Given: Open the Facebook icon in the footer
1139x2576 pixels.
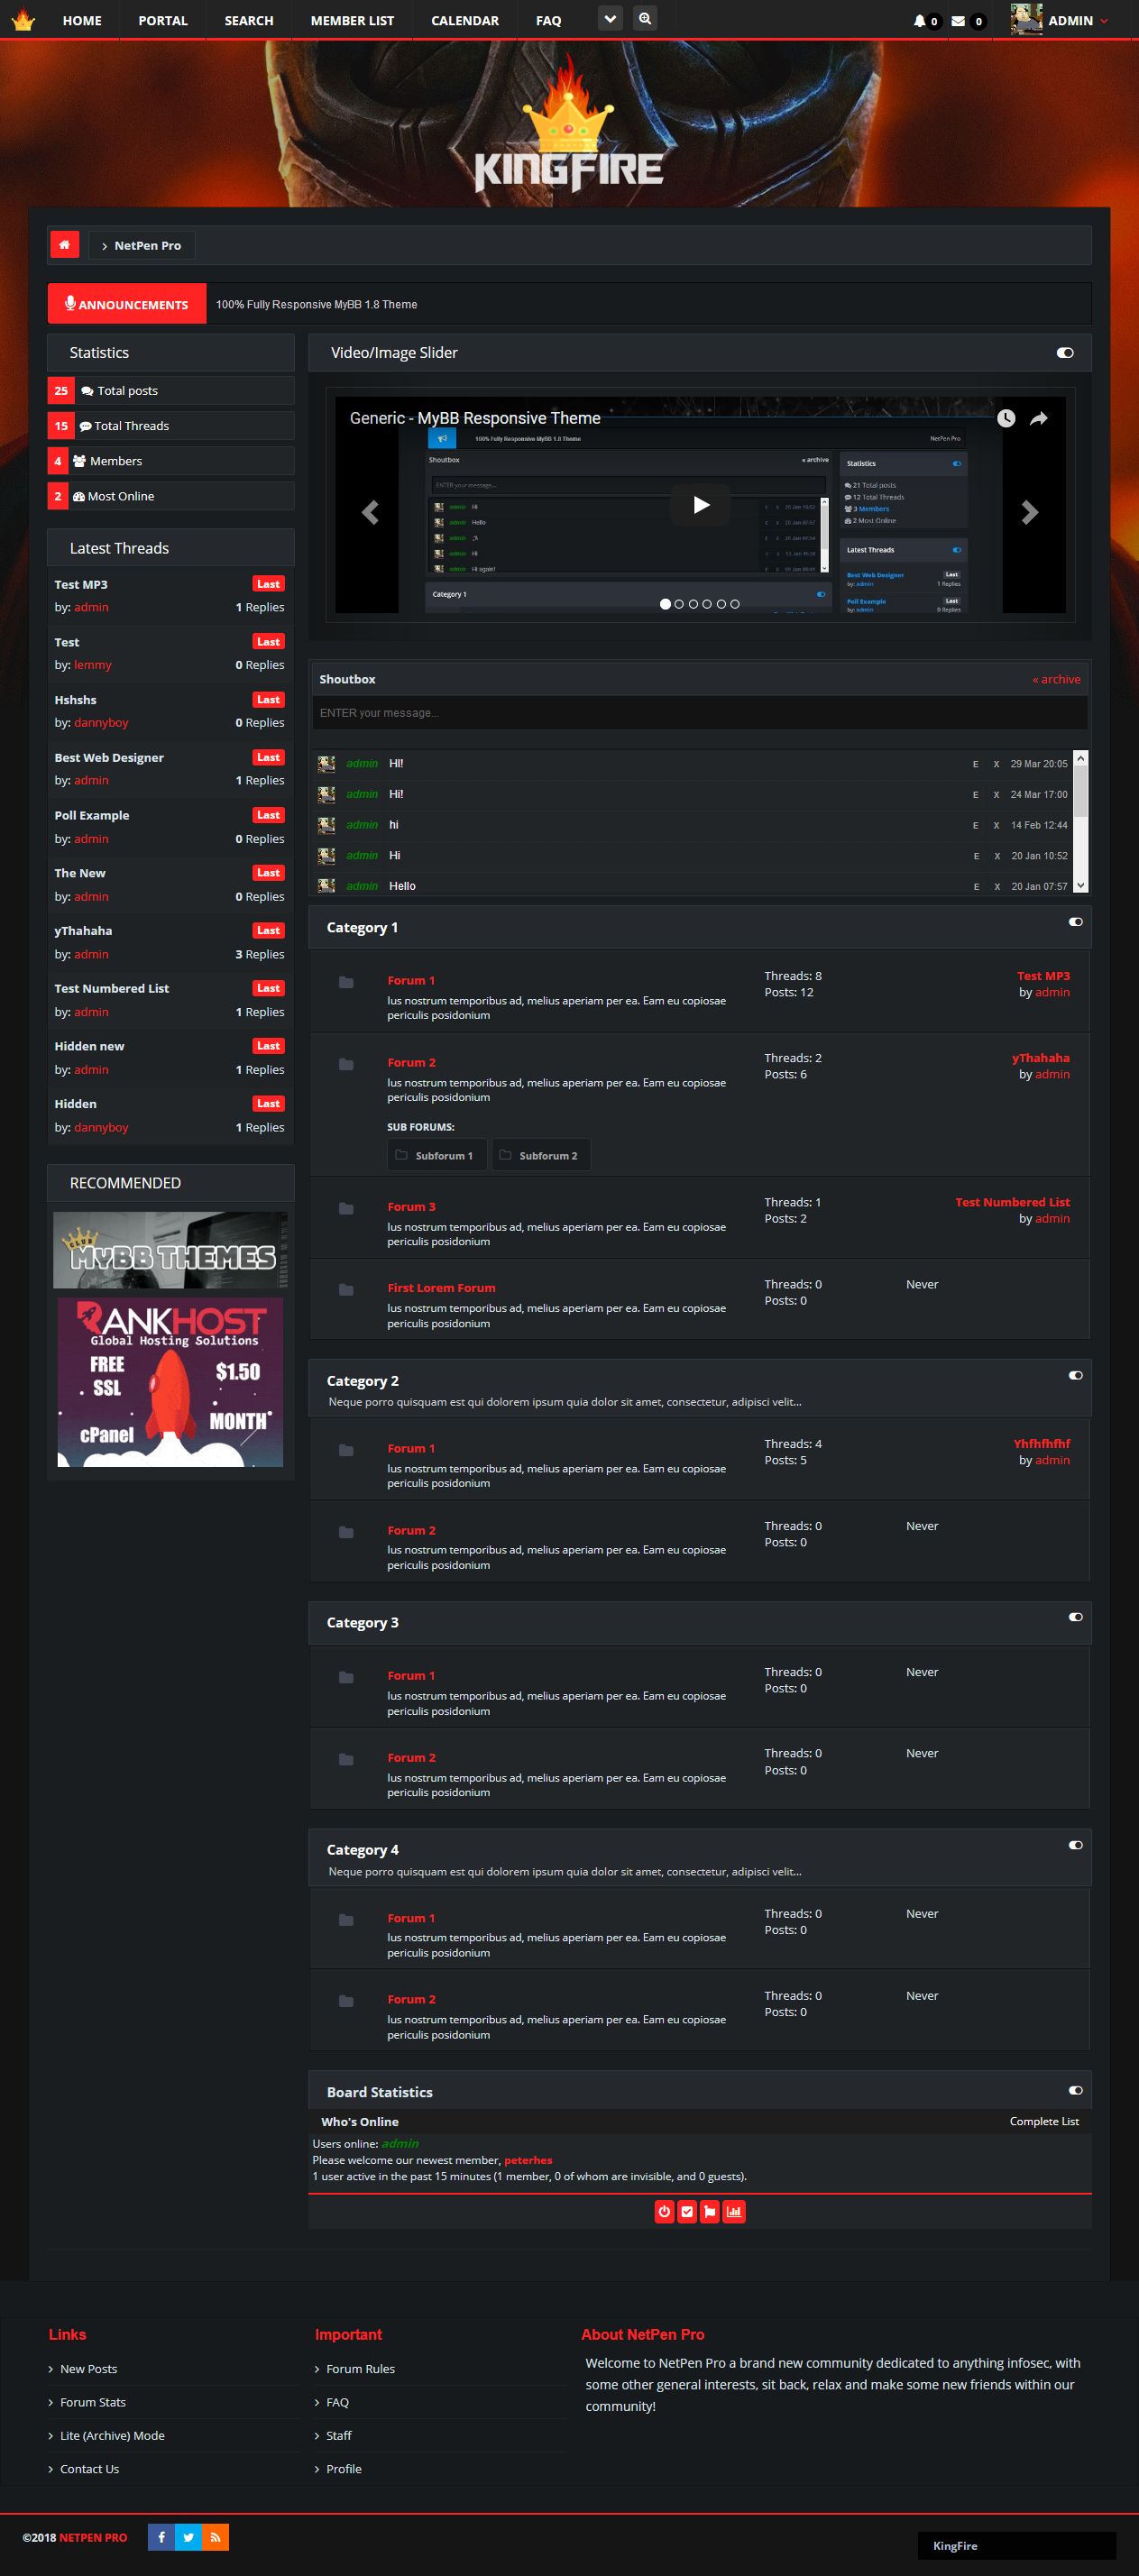Looking at the screenshot, I should [161, 2536].
